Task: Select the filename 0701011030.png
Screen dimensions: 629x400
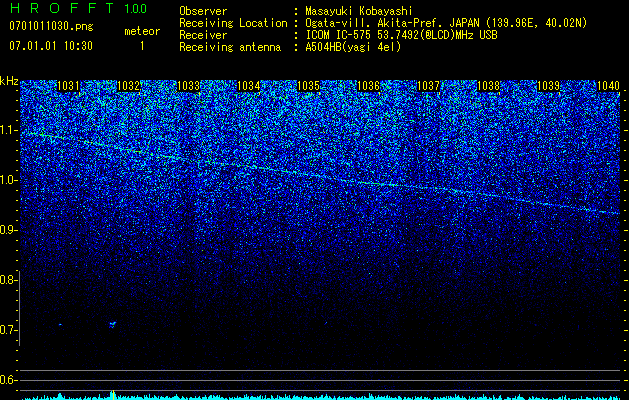Action: coord(51,26)
